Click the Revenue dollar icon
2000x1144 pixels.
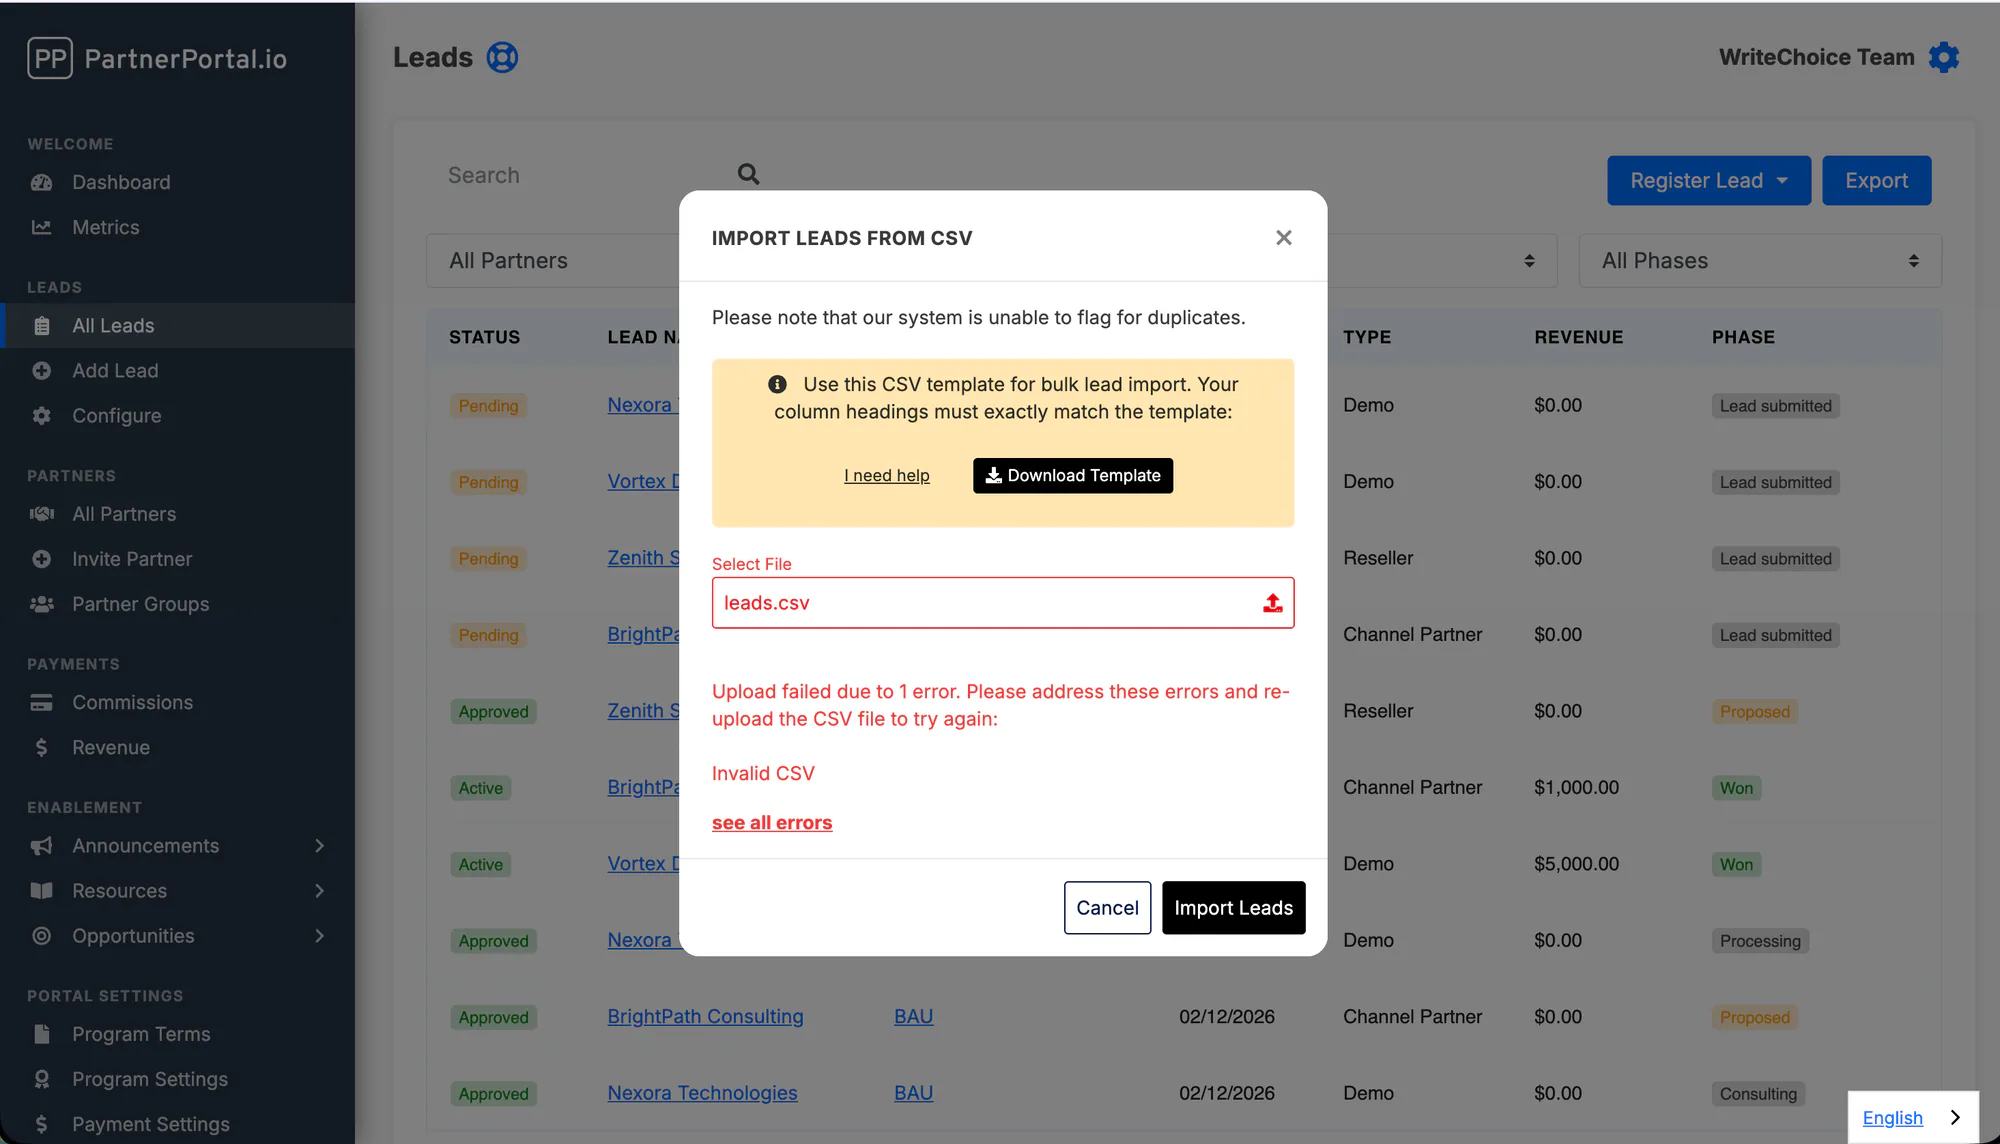point(42,748)
